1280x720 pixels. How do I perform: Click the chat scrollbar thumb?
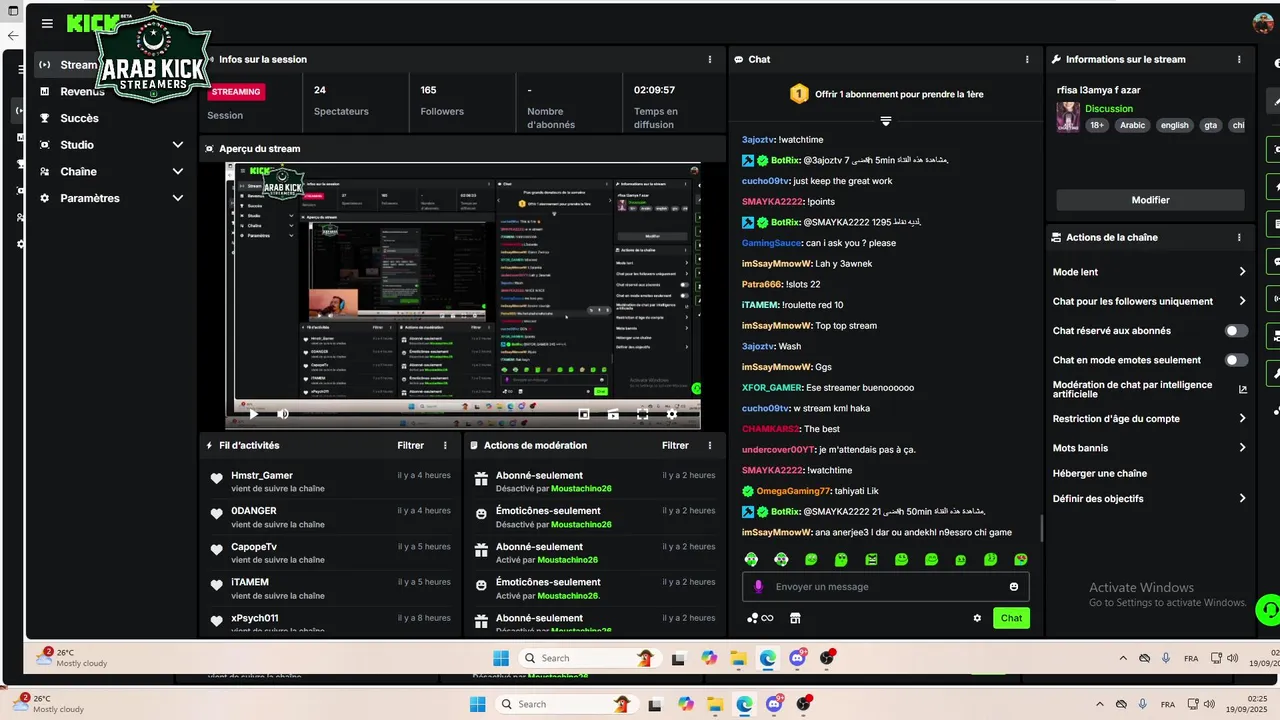click(x=1042, y=528)
